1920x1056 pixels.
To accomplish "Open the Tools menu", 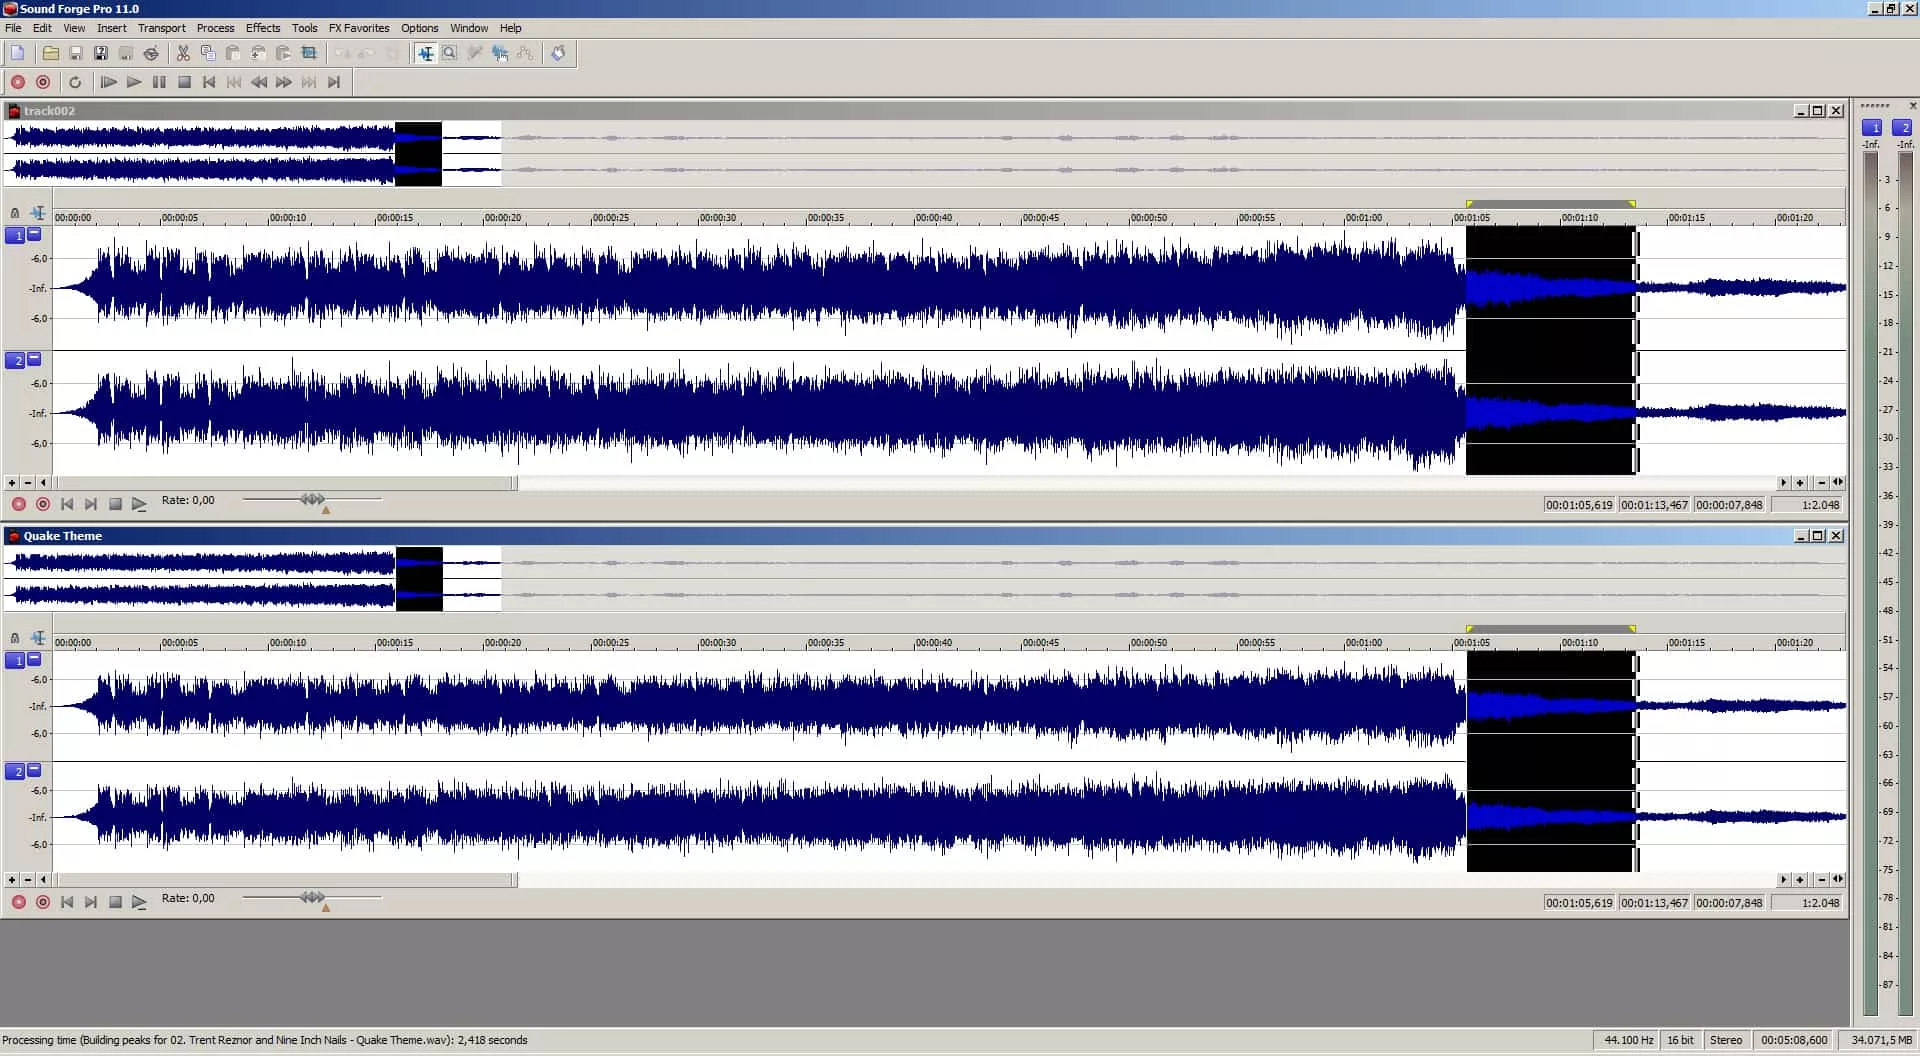I will pyautogui.click(x=305, y=28).
